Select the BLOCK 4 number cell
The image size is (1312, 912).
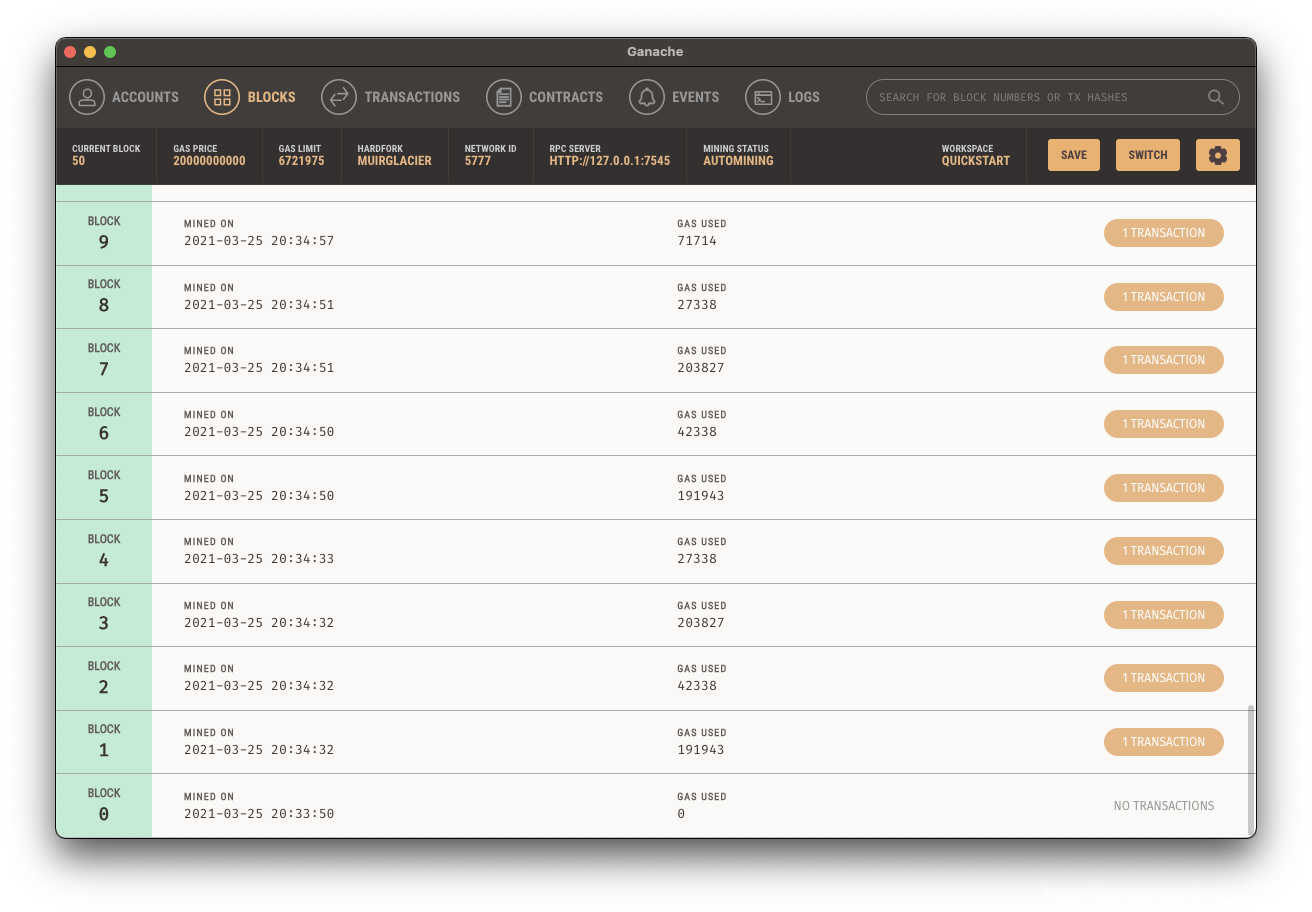pyautogui.click(x=104, y=551)
